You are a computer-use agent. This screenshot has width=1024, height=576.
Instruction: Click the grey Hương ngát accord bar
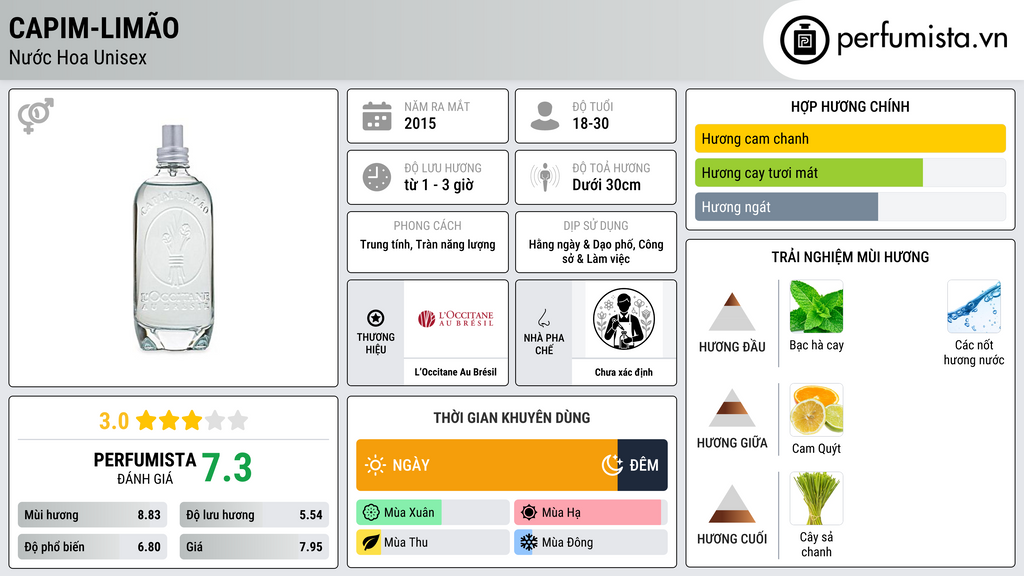tap(786, 207)
